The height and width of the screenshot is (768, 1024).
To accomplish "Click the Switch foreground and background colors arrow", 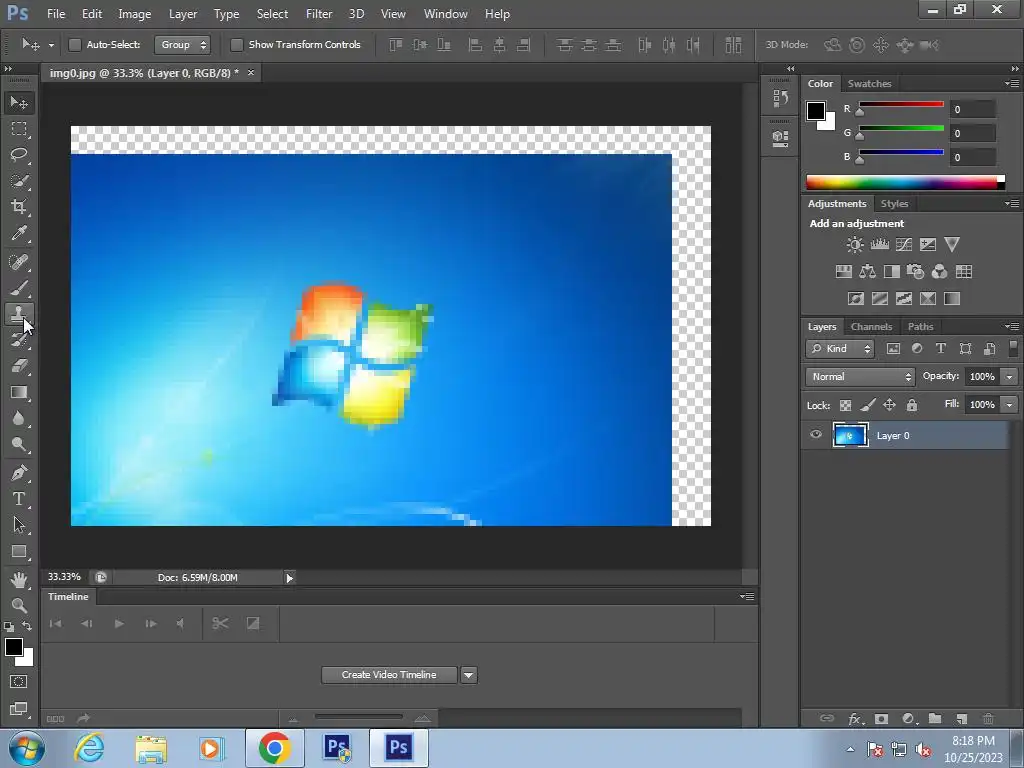I will tap(27, 626).
